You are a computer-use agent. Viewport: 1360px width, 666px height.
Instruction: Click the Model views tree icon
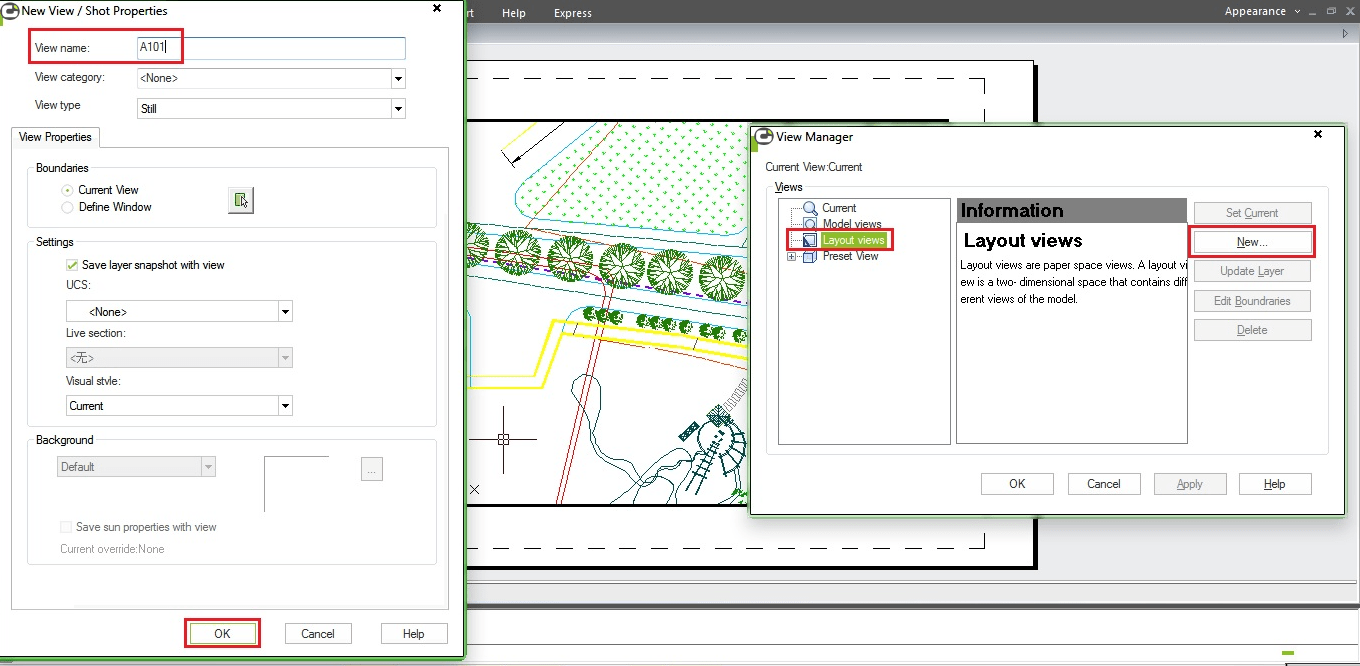click(x=810, y=224)
